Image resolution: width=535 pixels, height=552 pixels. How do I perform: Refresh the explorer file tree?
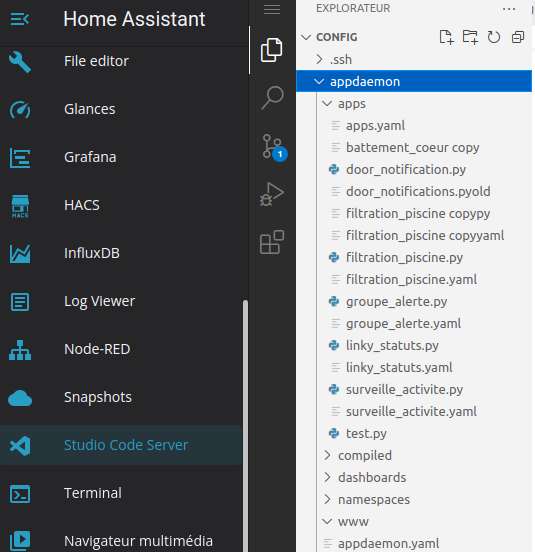(494, 37)
